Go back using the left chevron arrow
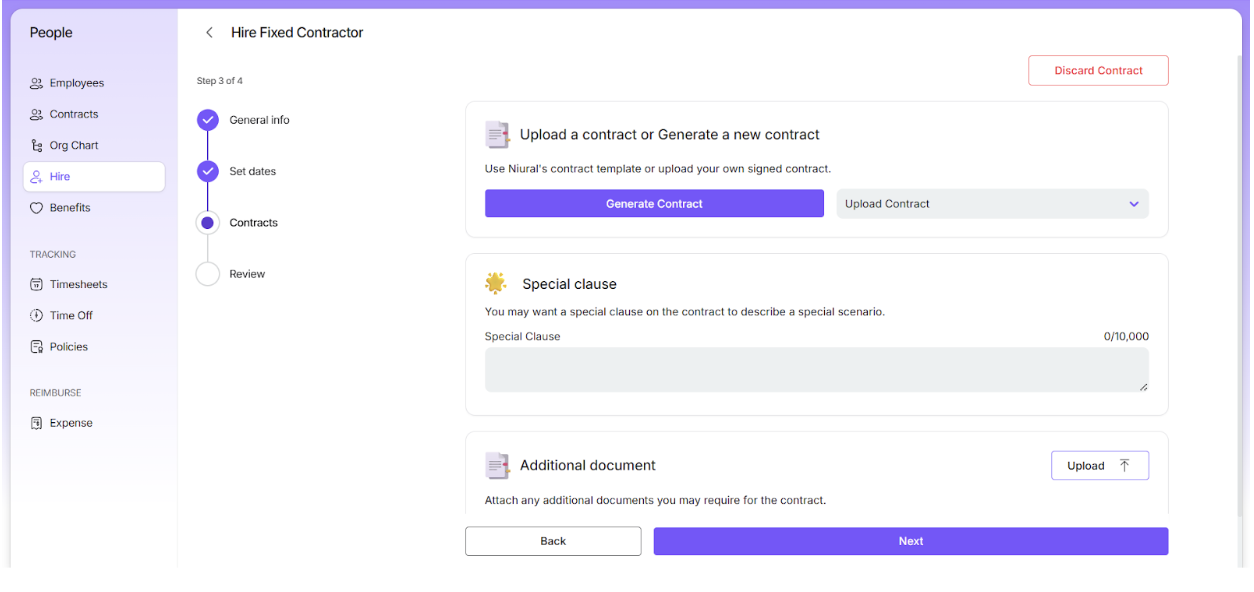1254x592 pixels. coord(209,33)
